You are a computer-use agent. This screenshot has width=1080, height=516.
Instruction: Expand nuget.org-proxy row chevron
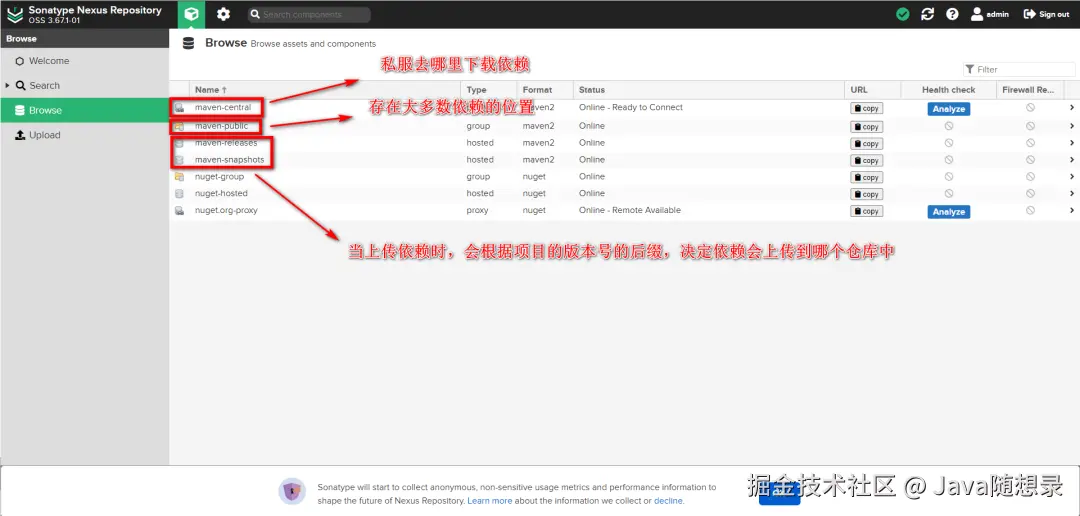(1072, 210)
